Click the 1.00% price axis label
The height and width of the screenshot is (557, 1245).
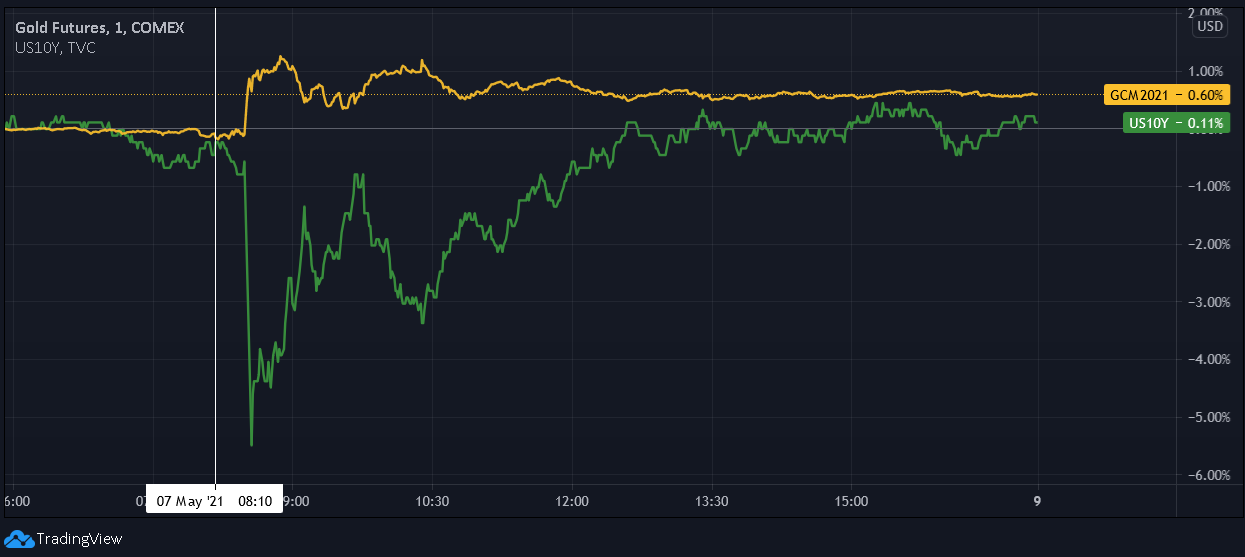[1205, 71]
